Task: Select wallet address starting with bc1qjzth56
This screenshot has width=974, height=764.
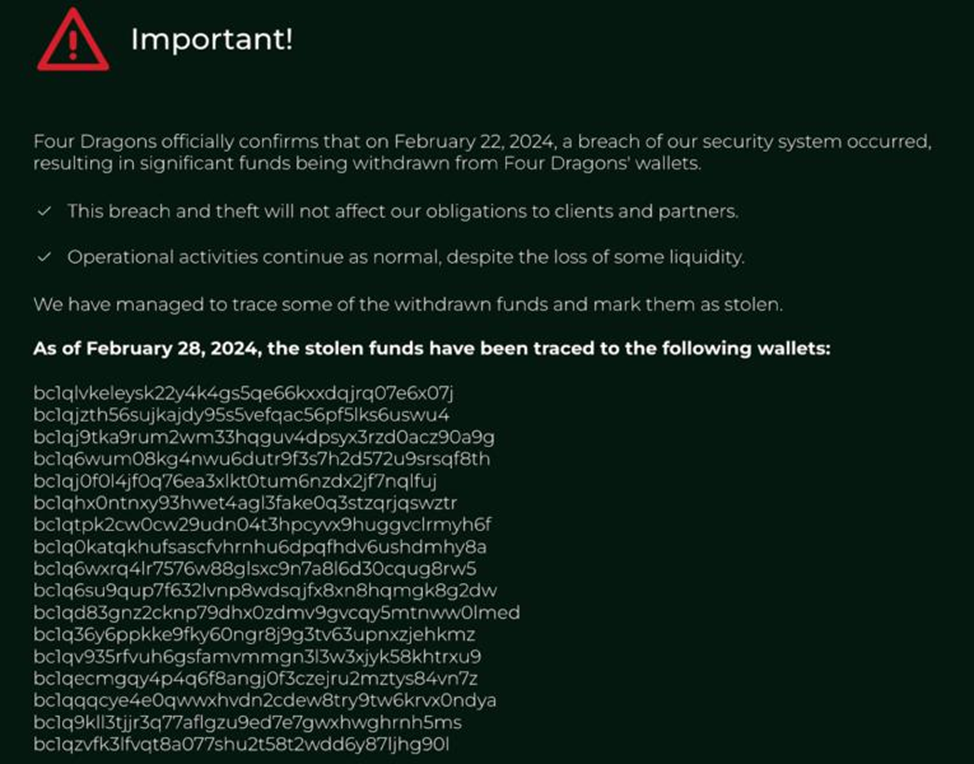Action: [x=241, y=415]
